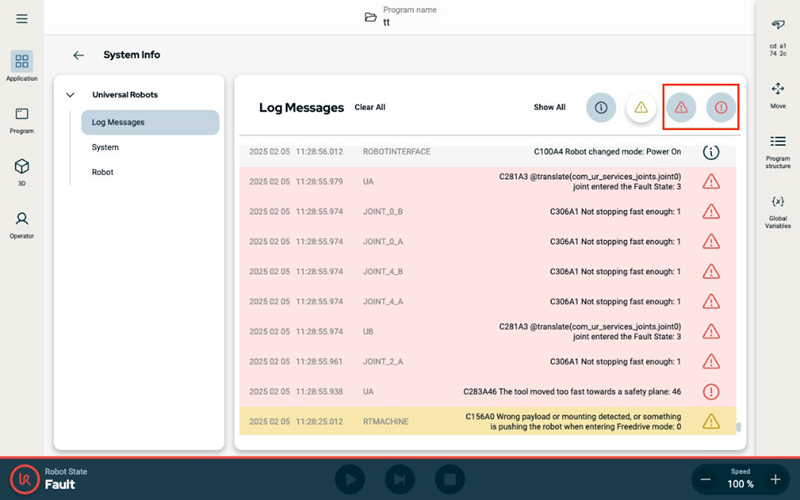The image size is (800, 500).
Task: Go back using the arrow
Action: tap(78, 55)
